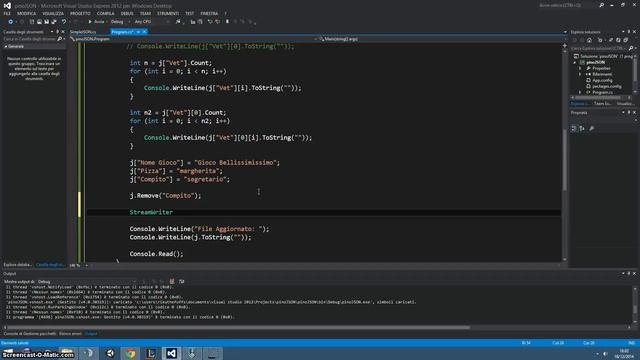
Task: Open the PROGETTO menu
Action: [x=80, y=13]
